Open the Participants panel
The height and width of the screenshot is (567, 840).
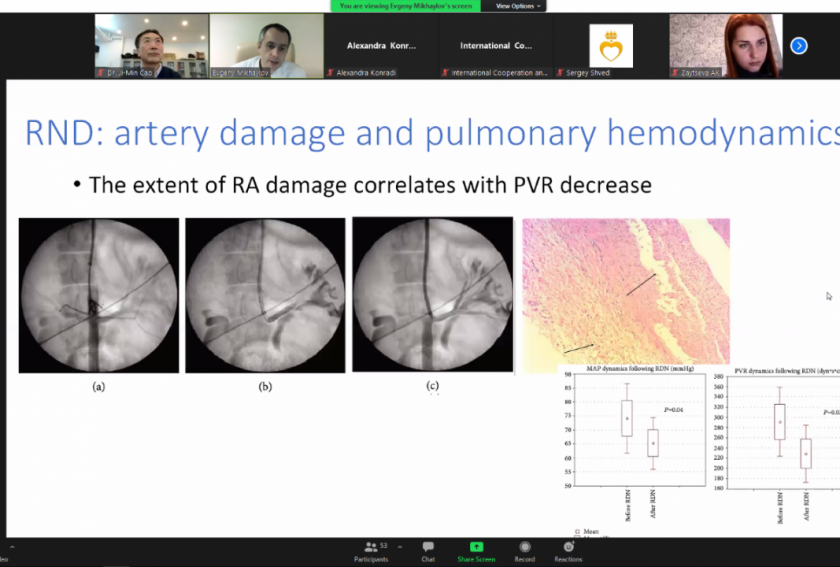click(371, 550)
